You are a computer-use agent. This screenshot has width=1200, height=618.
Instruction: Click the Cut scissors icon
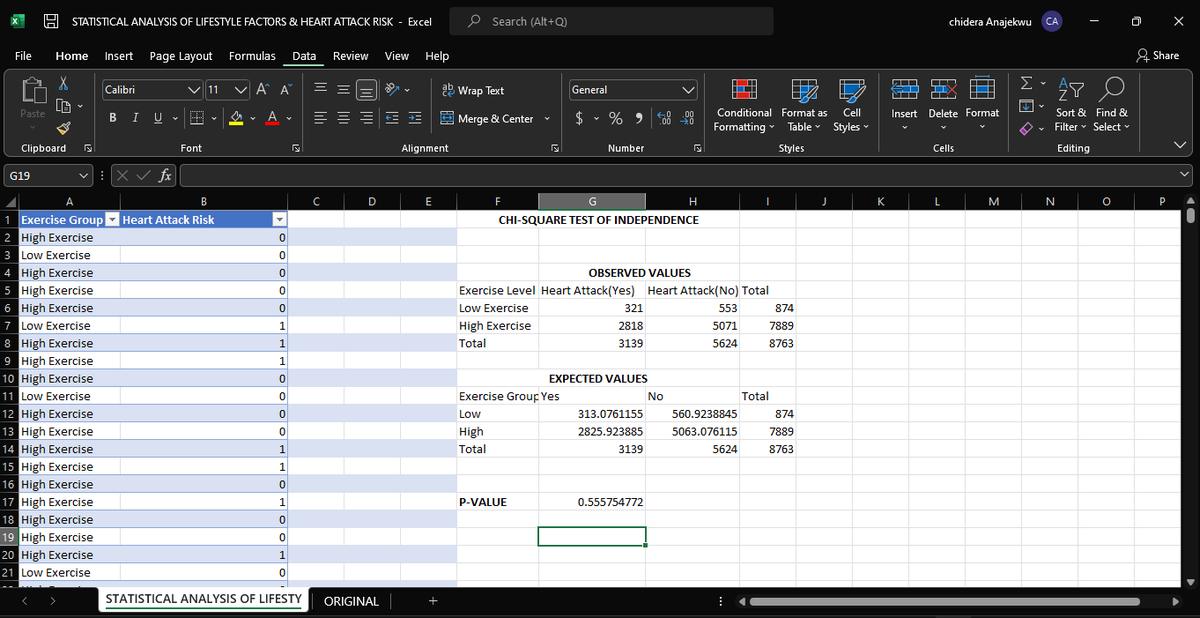[63, 85]
